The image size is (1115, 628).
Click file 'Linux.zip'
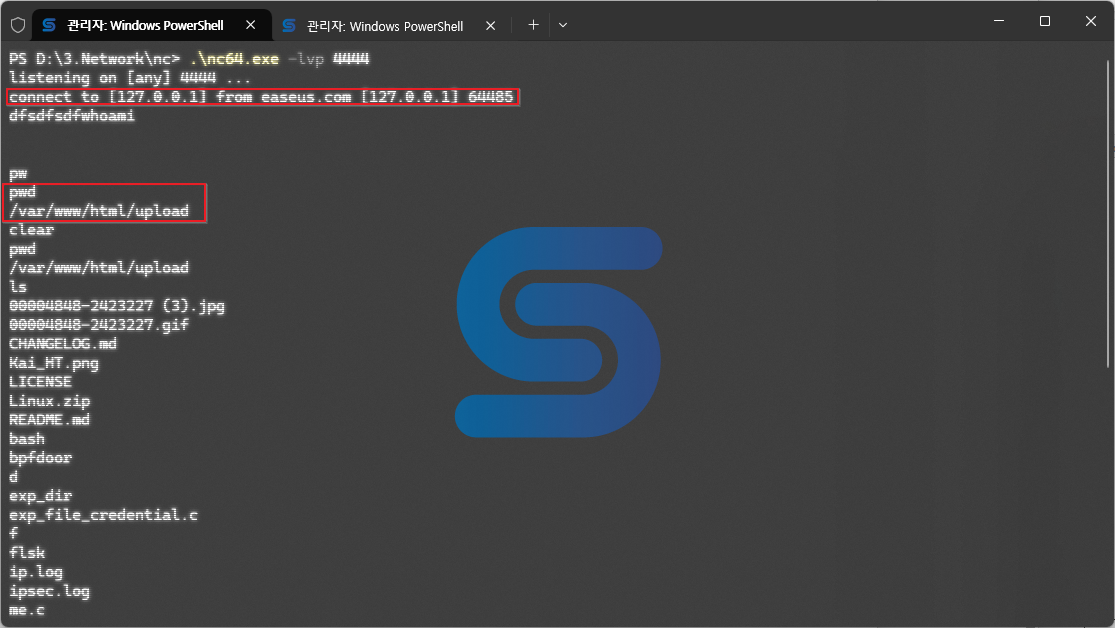(49, 401)
